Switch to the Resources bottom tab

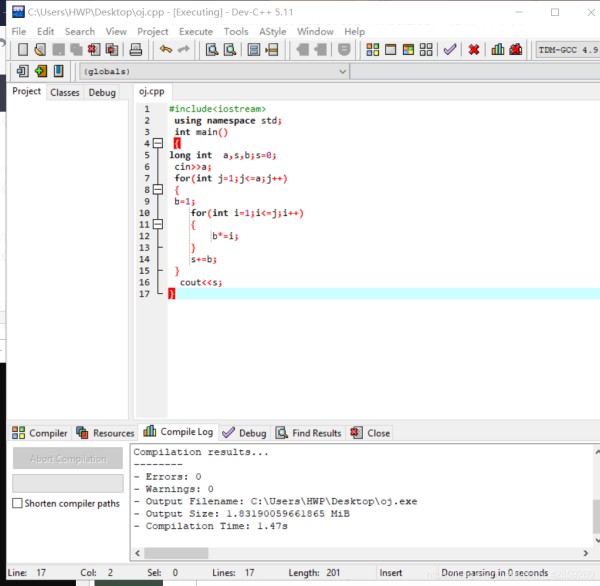click(x=105, y=433)
